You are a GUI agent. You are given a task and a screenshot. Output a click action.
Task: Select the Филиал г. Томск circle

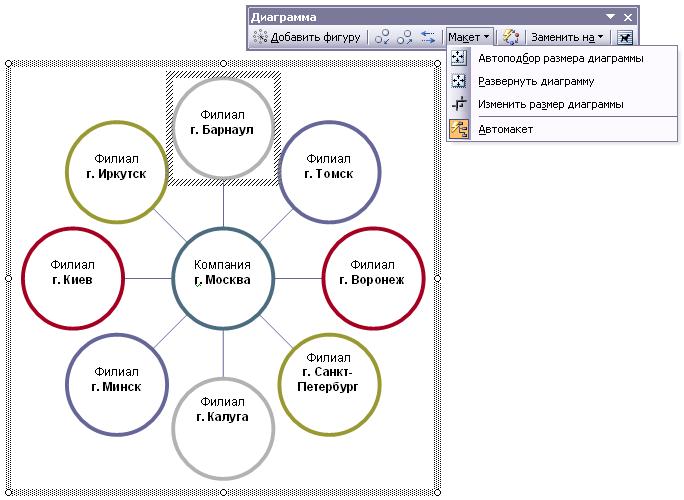329,172
